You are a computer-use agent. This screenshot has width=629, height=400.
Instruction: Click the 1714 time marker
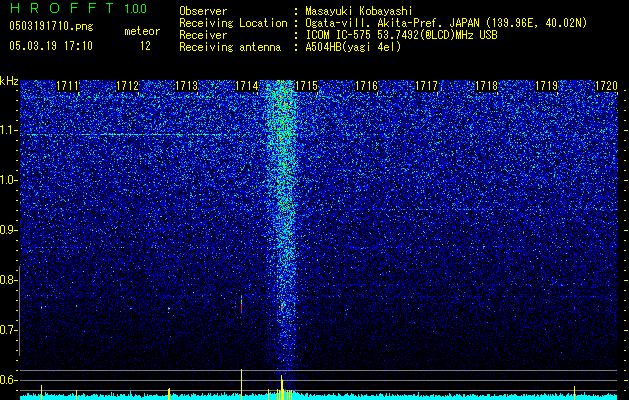point(246,85)
